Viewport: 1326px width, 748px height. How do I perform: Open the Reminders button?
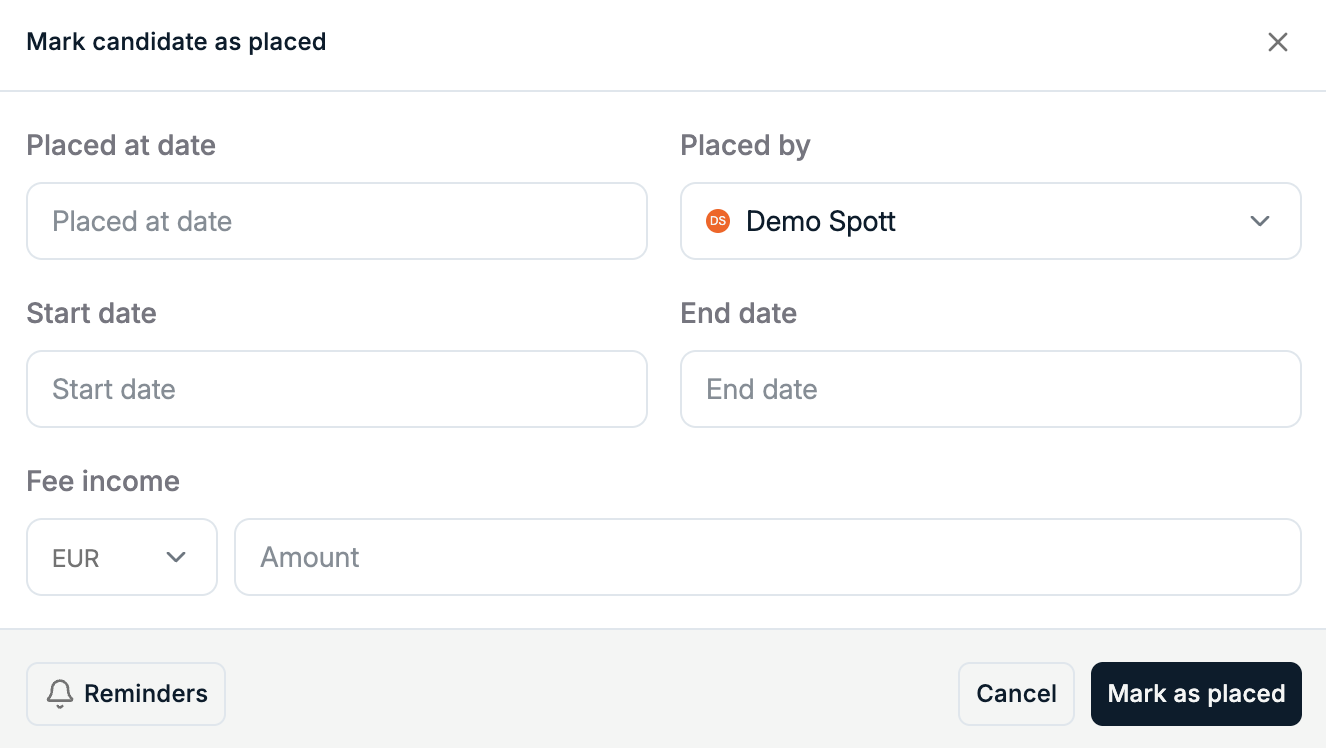[x=126, y=694]
